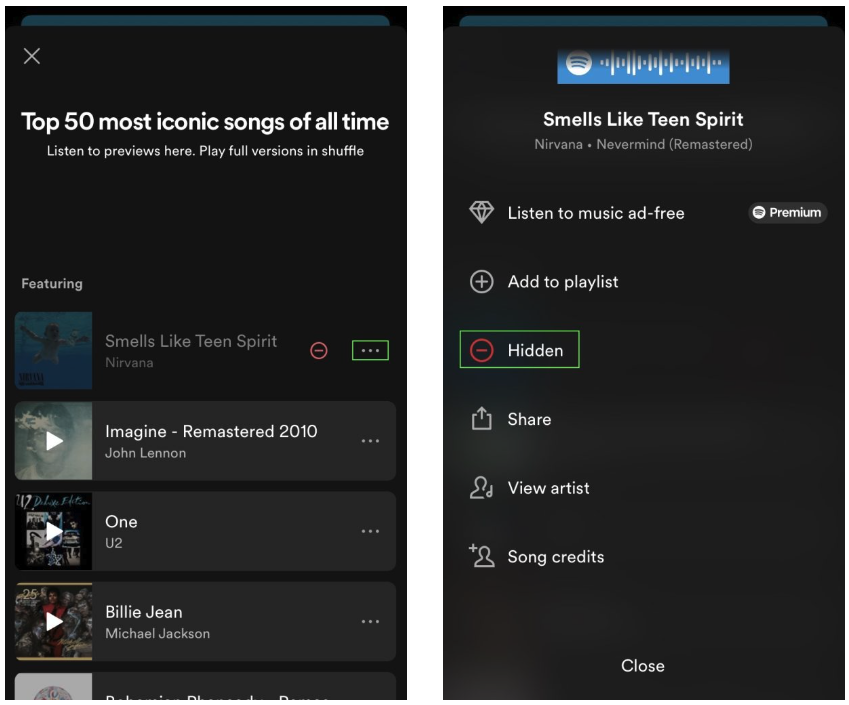Click the diamond ad-free icon
849x705 pixels.
coord(482,213)
